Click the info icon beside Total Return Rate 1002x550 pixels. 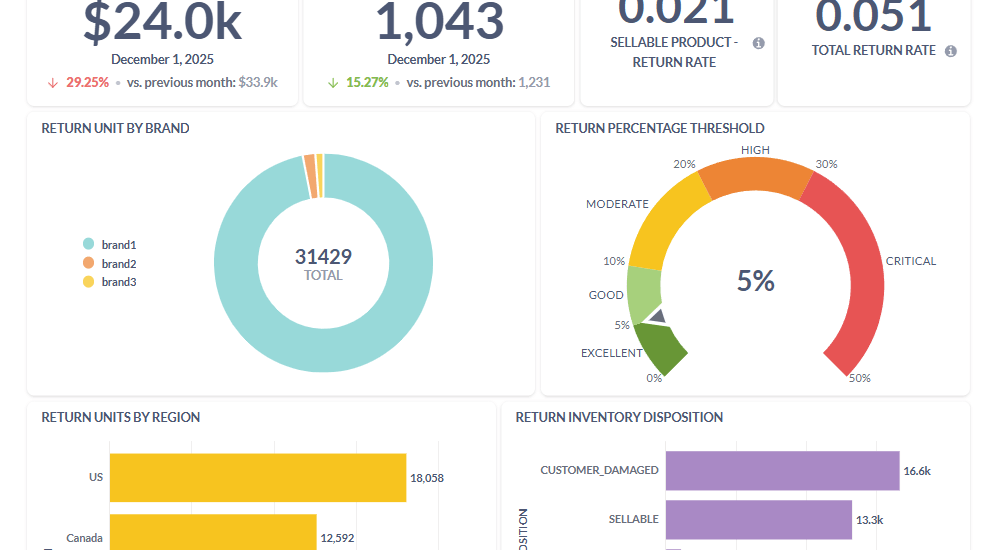[950, 51]
